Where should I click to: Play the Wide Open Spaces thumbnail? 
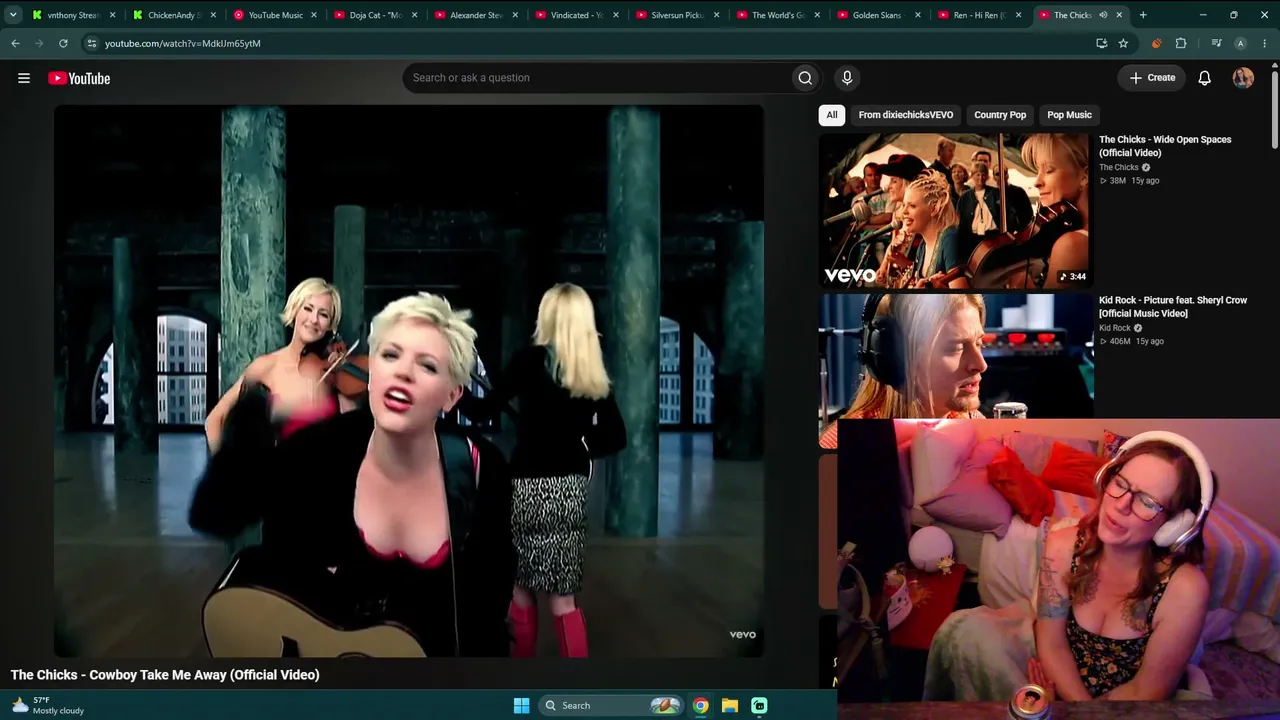click(954, 210)
